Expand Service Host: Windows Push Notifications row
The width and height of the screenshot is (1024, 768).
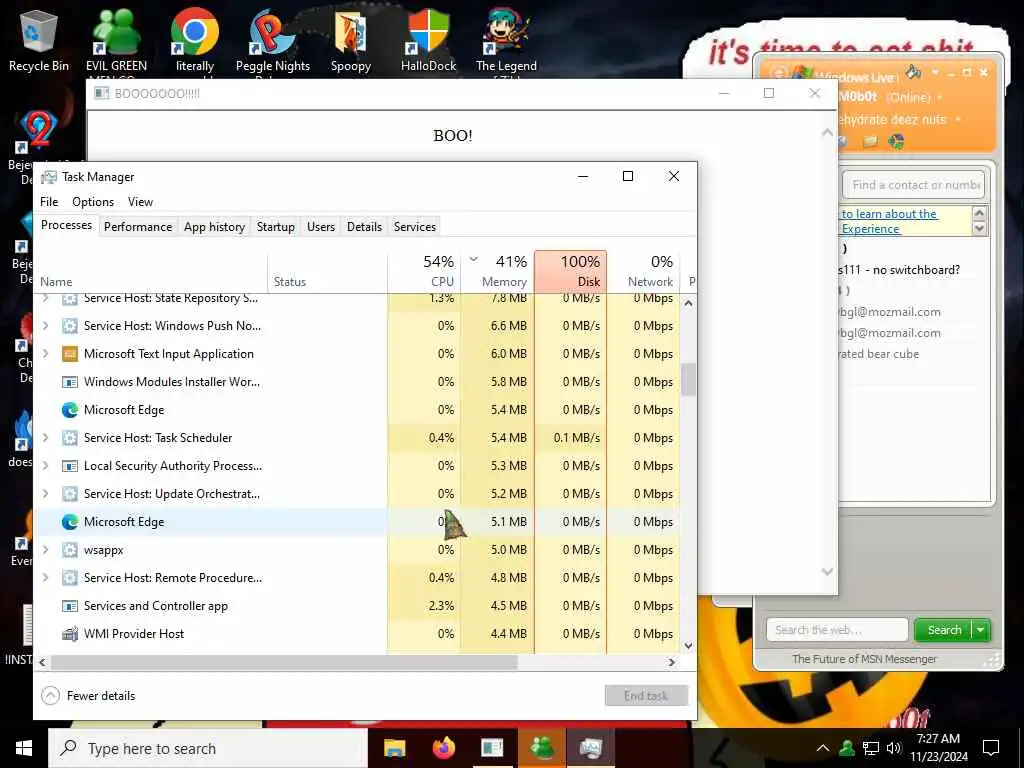pos(45,326)
